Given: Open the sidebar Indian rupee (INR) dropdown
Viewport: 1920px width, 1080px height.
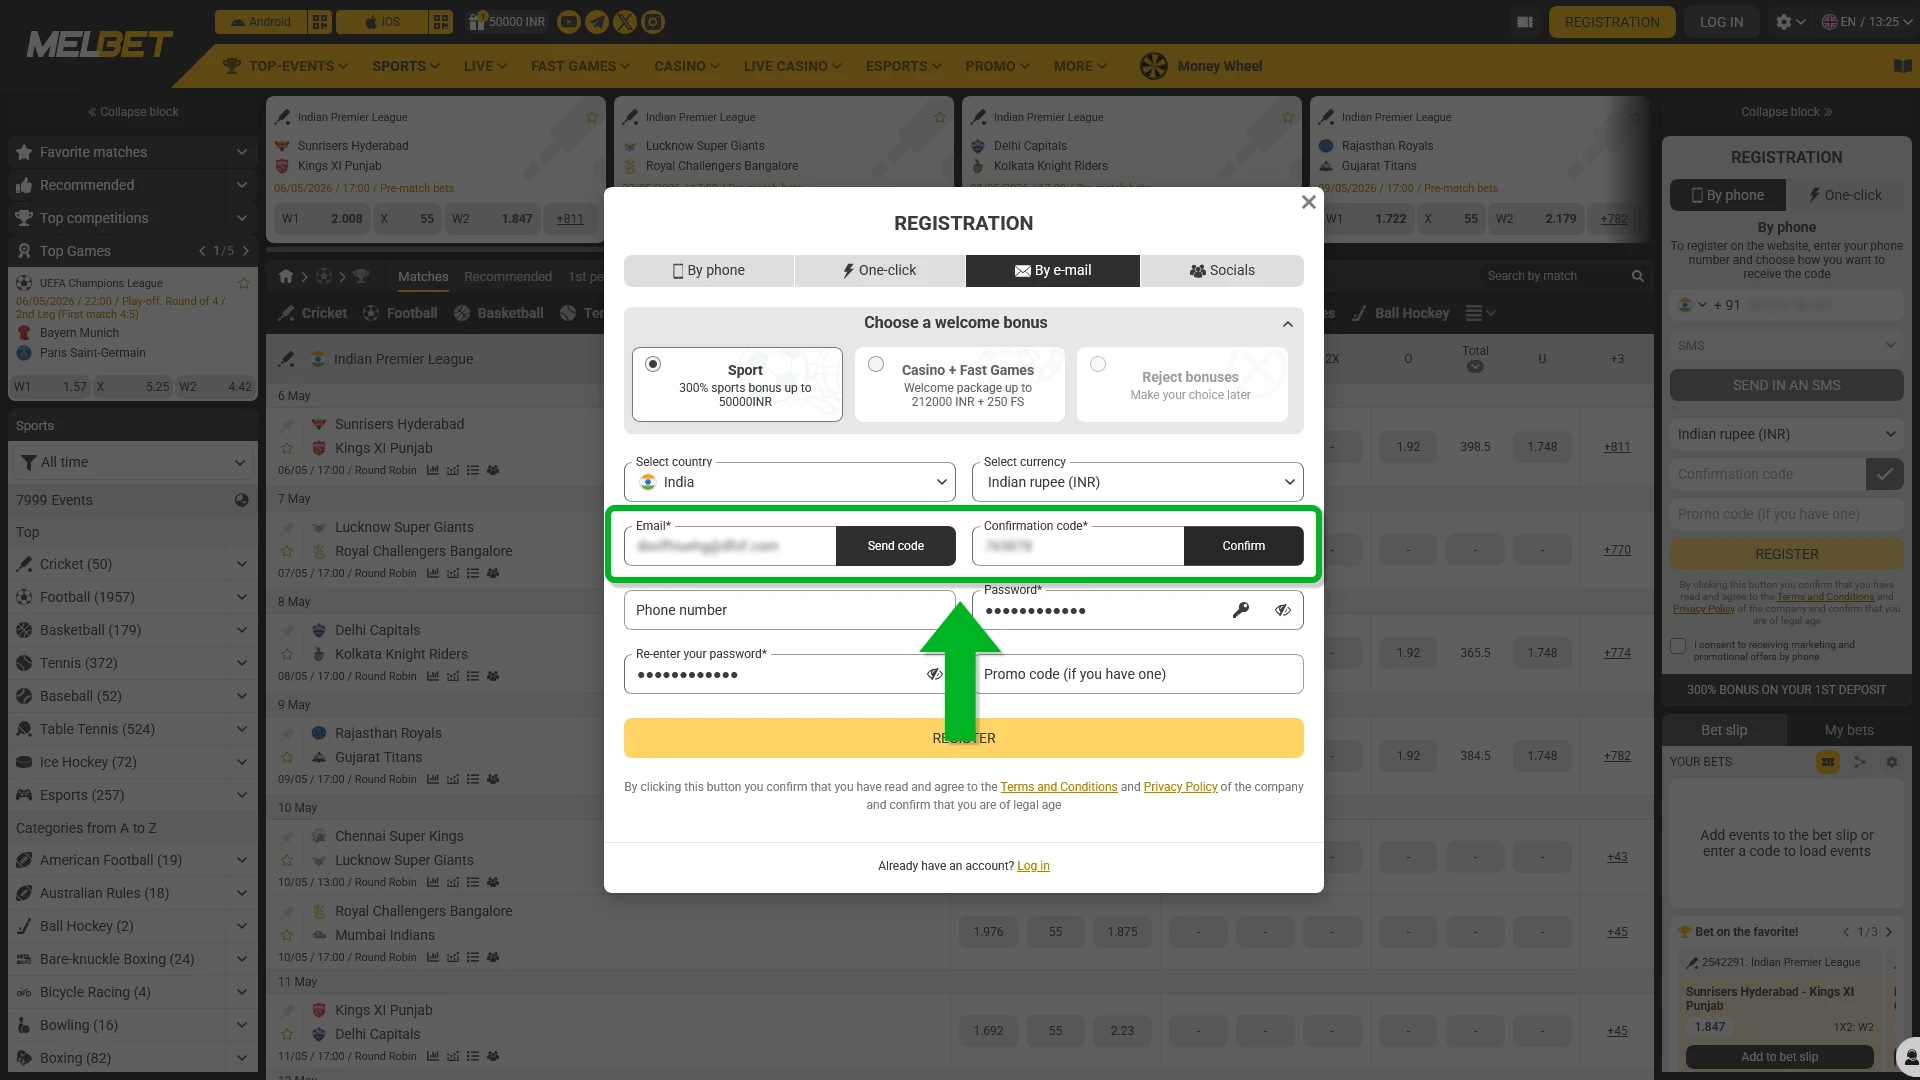Looking at the screenshot, I should [x=1786, y=434].
